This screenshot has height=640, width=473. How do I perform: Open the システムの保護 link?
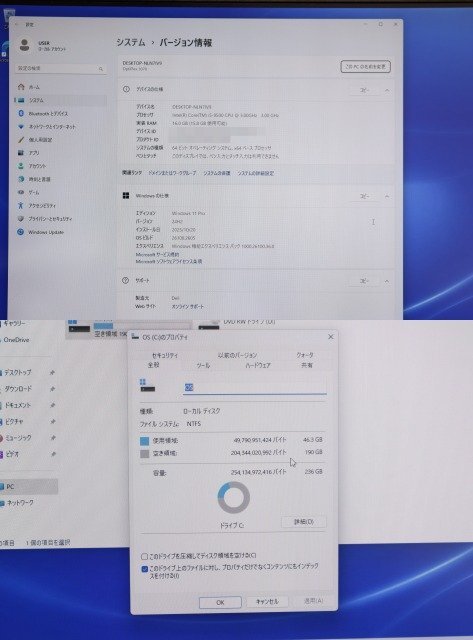(x=217, y=173)
